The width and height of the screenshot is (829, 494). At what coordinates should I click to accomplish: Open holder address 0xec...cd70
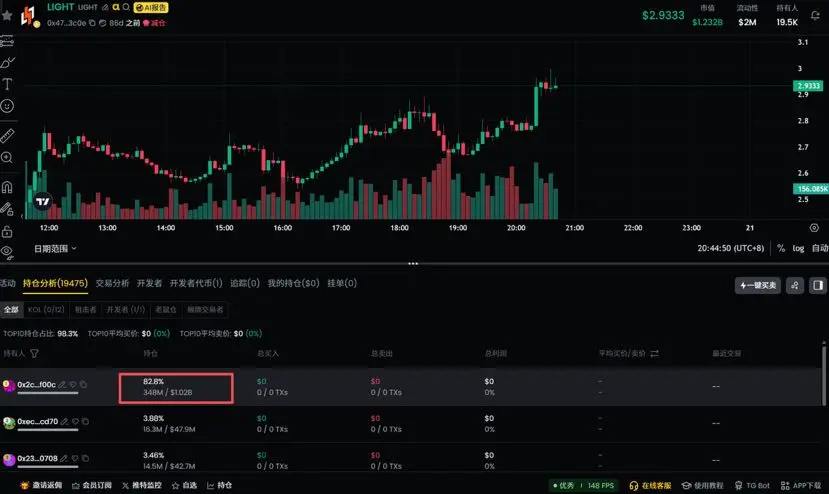coord(38,422)
